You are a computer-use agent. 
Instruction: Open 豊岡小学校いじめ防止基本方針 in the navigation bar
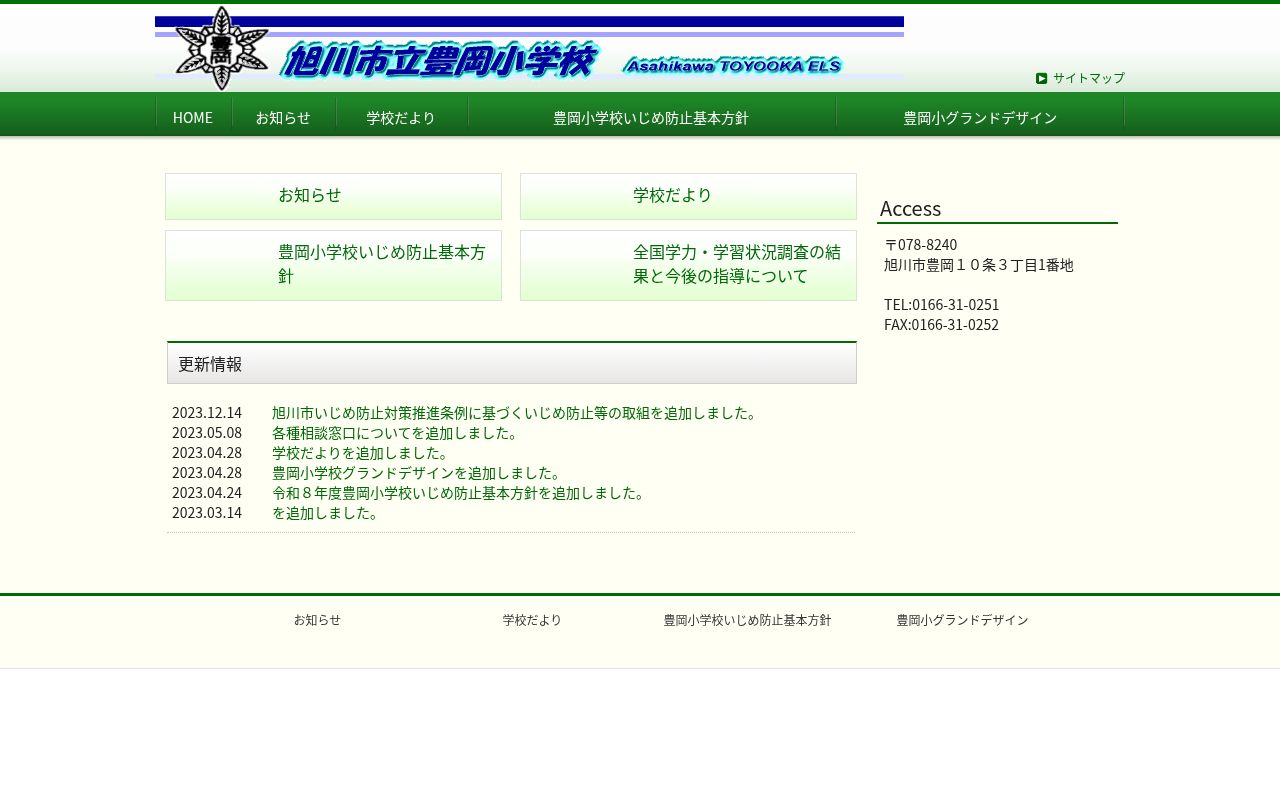click(x=651, y=117)
